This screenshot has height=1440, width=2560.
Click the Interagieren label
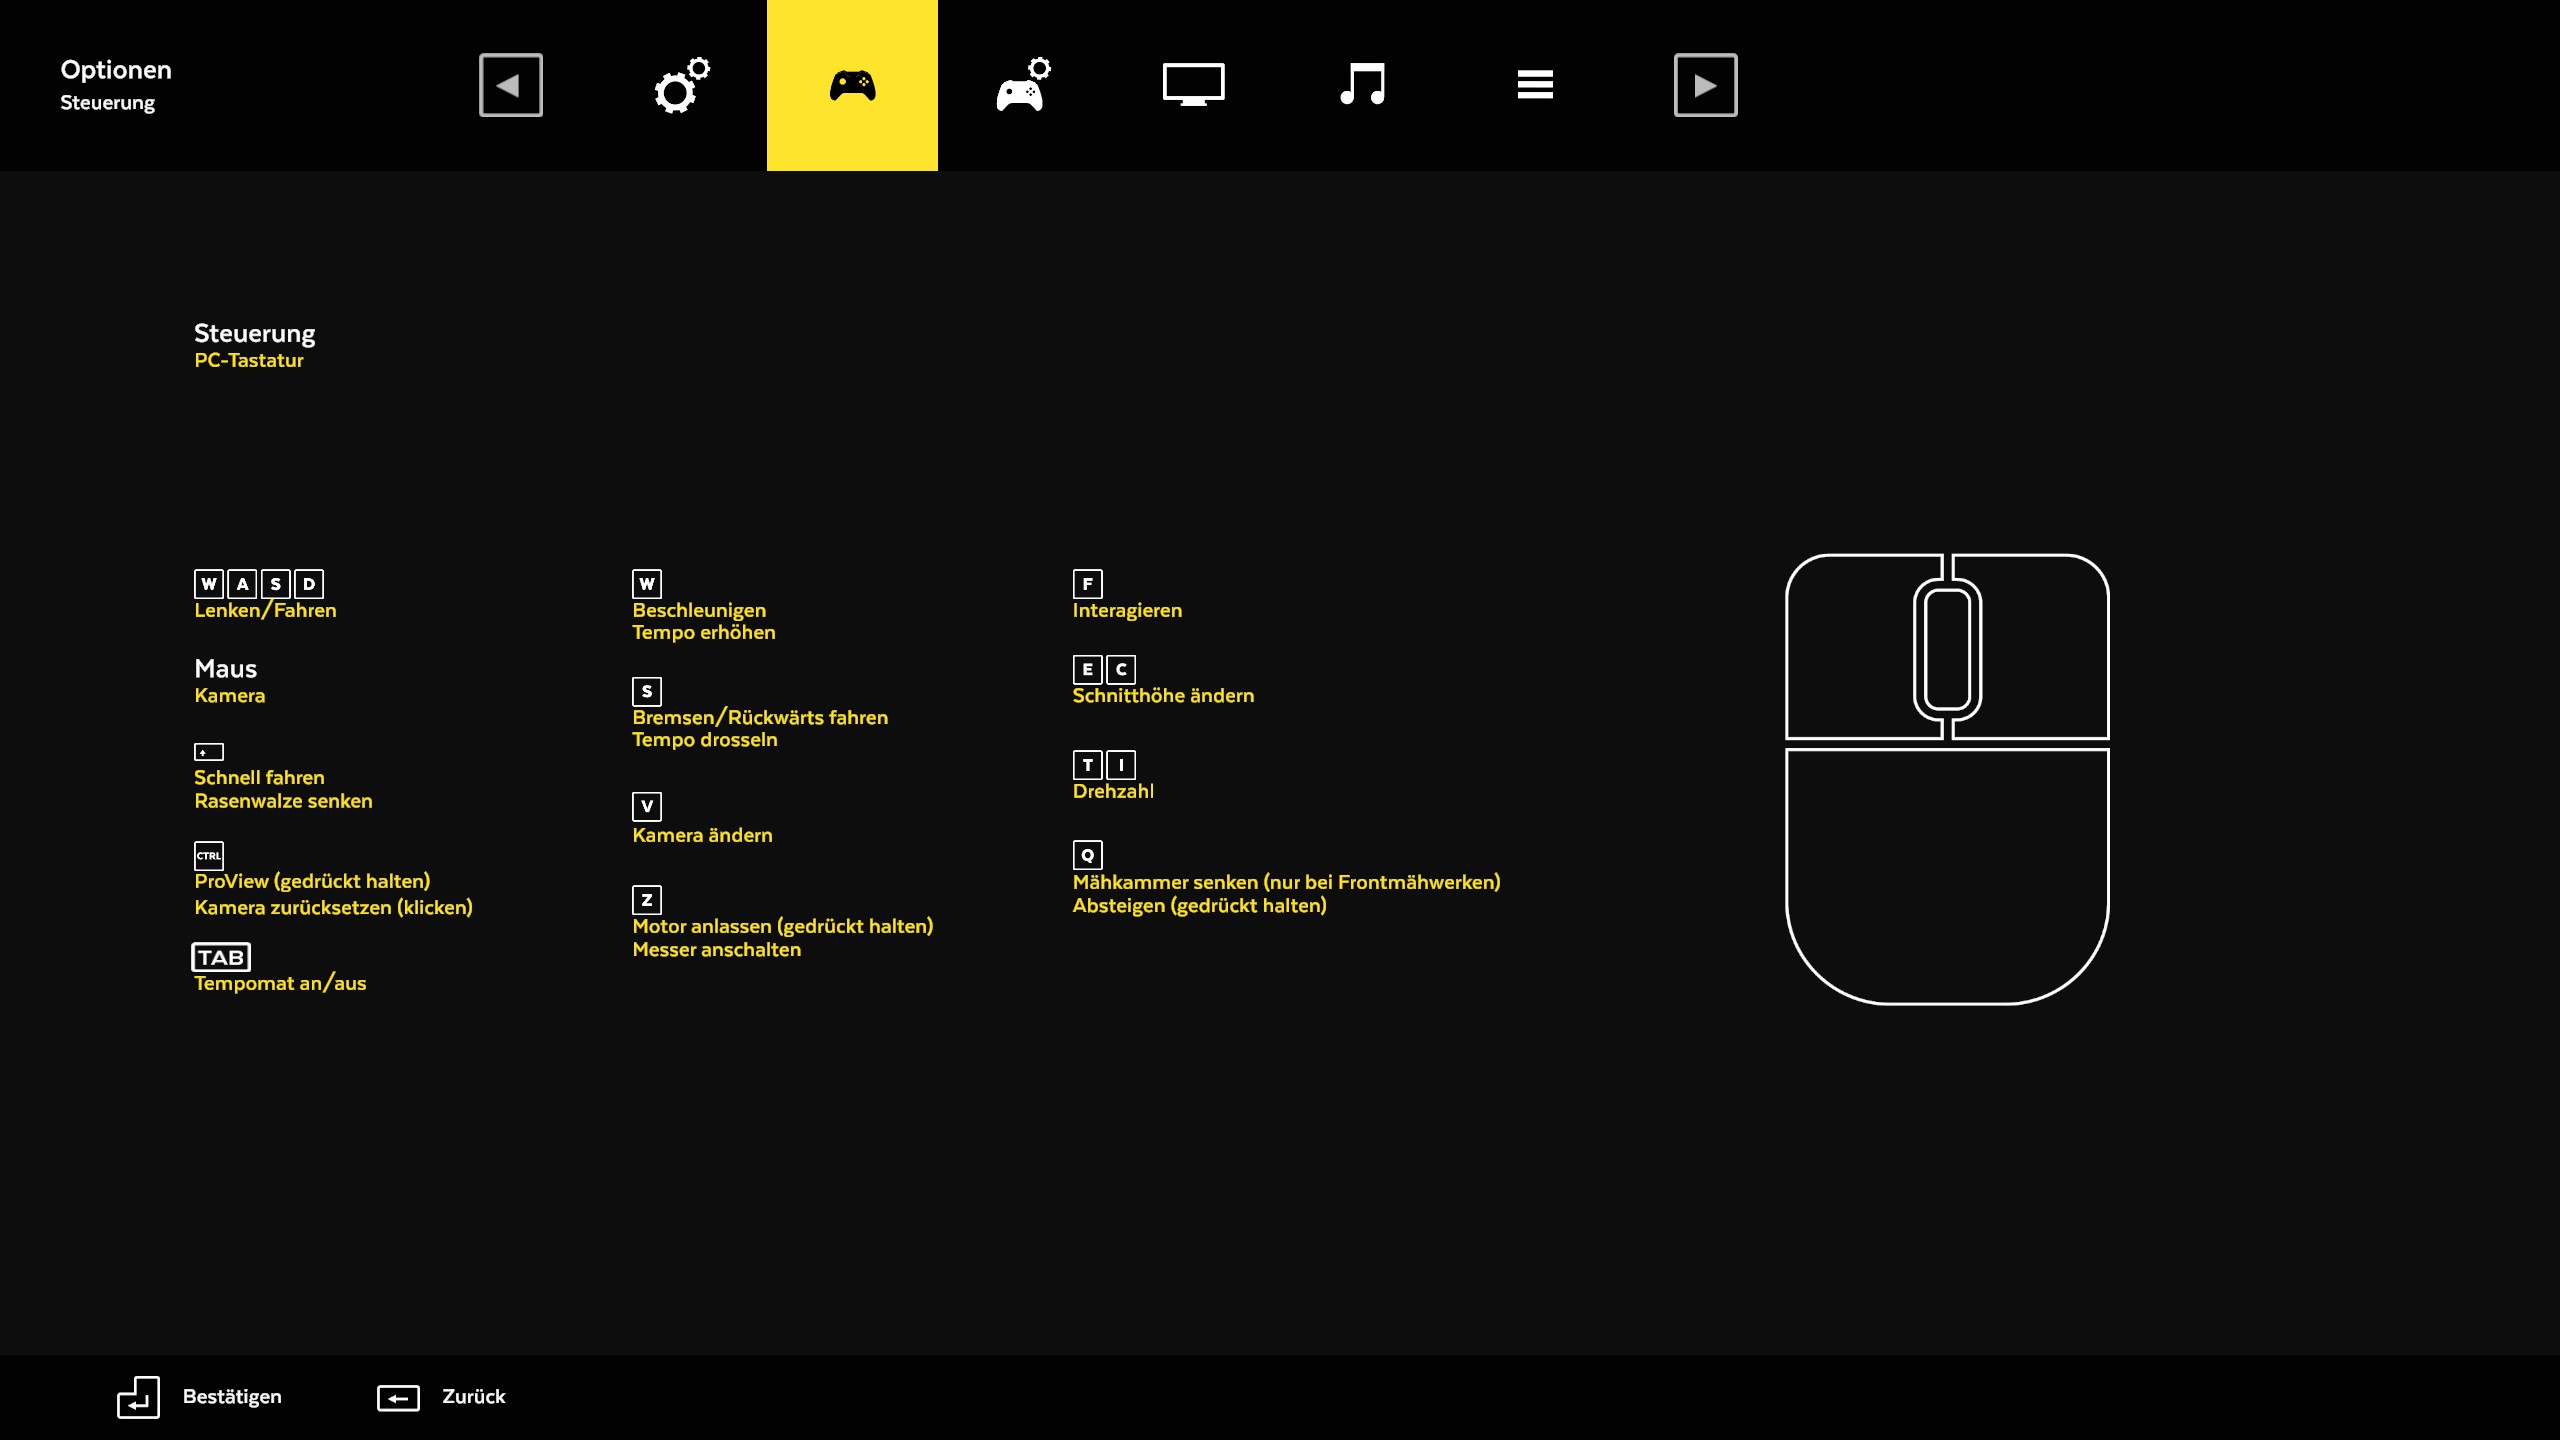pyautogui.click(x=1127, y=610)
